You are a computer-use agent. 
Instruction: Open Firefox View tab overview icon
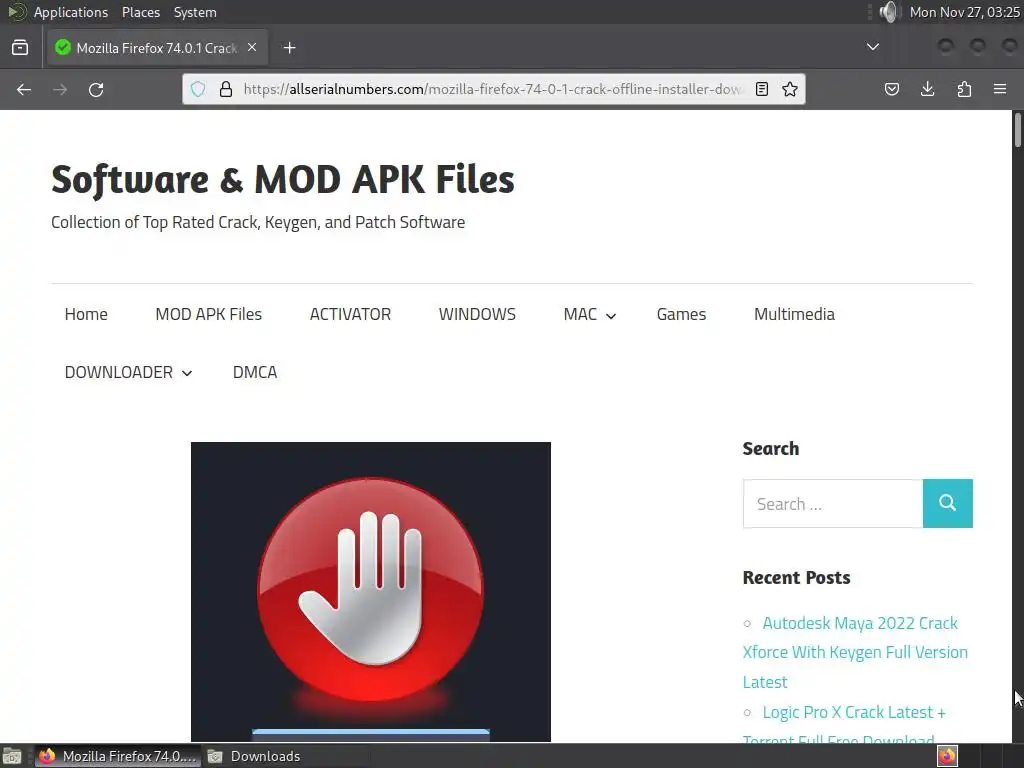click(20, 48)
